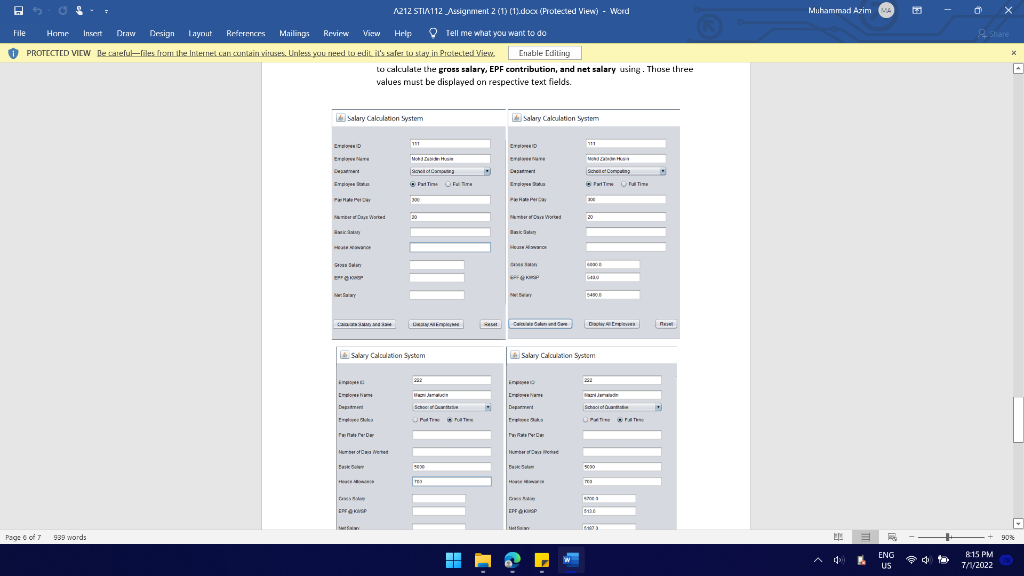Image resolution: width=1024 pixels, height=576 pixels.
Task: Click tray device icon with red X
Action: (861, 560)
